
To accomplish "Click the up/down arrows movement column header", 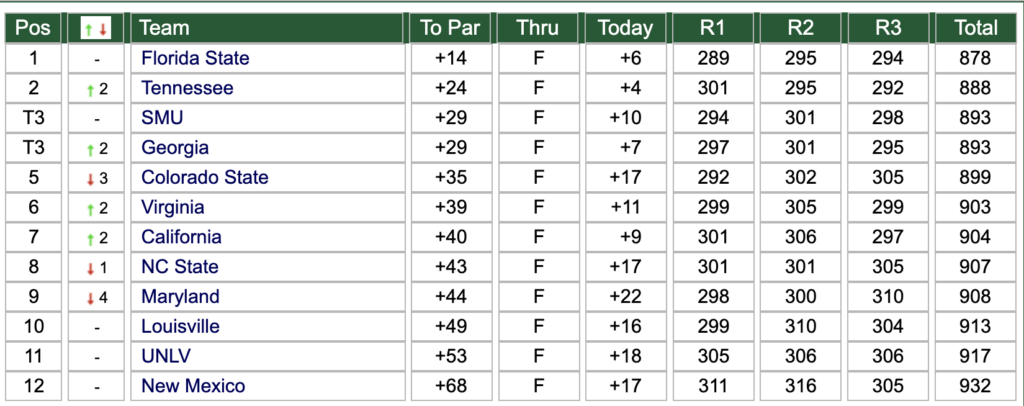I will tap(96, 27).
